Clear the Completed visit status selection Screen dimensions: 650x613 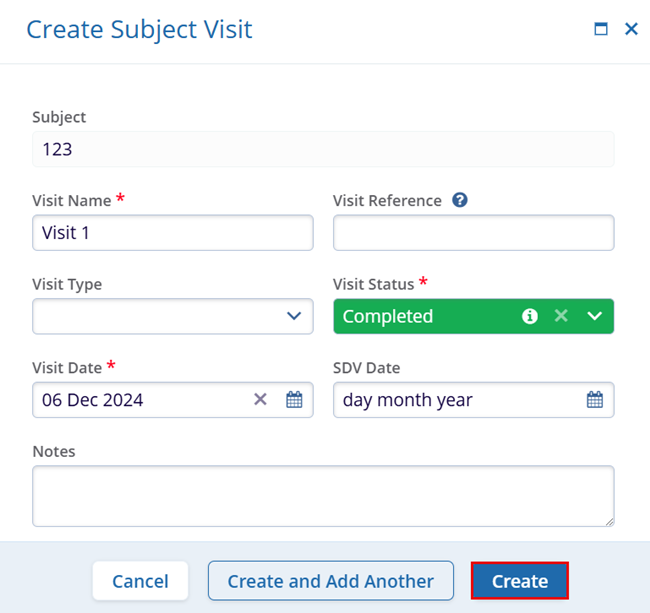561,316
